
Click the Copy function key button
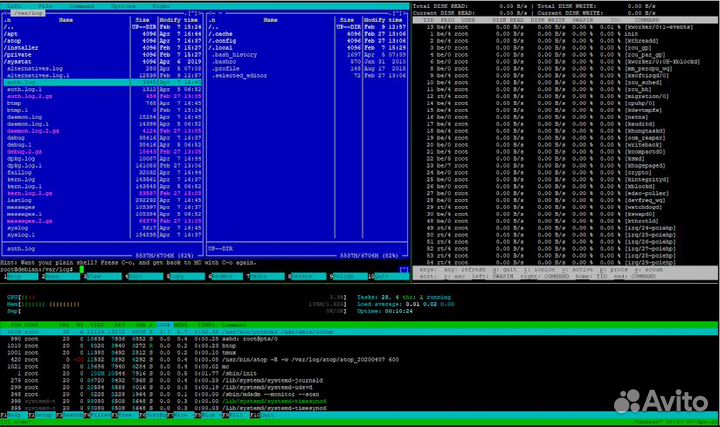[x=187, y=274]
